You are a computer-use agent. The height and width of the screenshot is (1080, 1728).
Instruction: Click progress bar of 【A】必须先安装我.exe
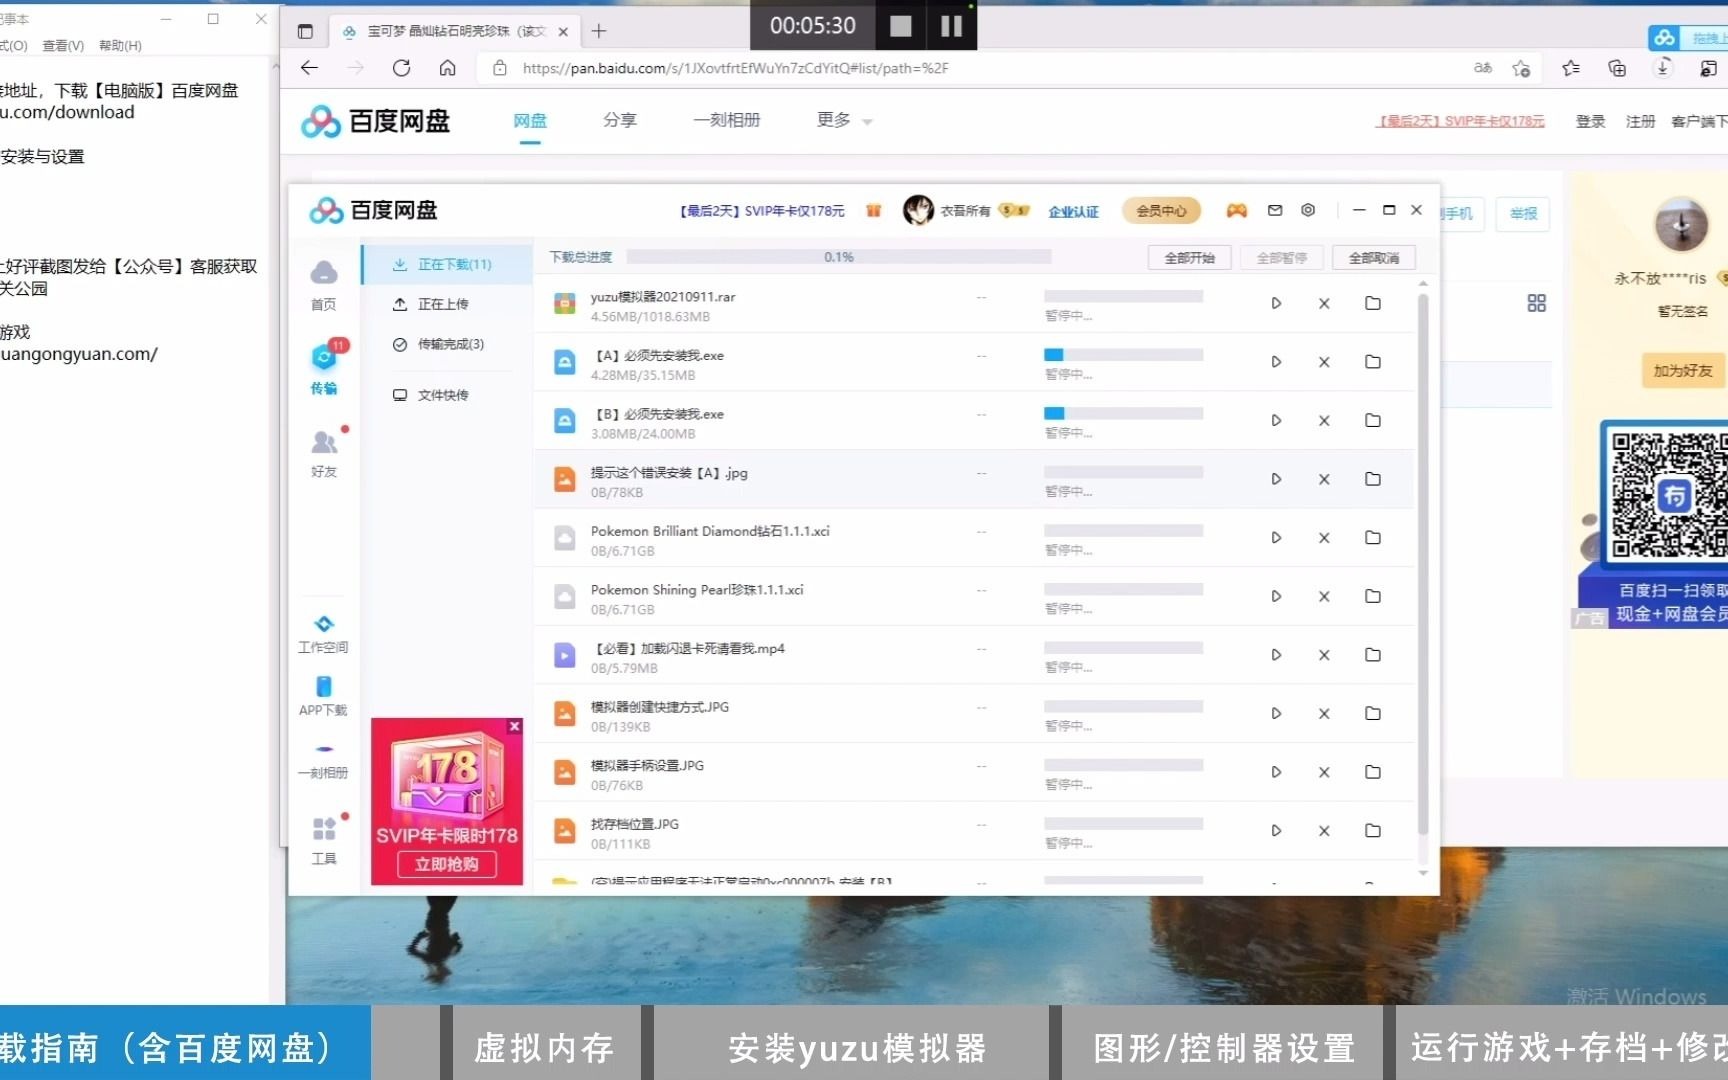point(1123,355)
